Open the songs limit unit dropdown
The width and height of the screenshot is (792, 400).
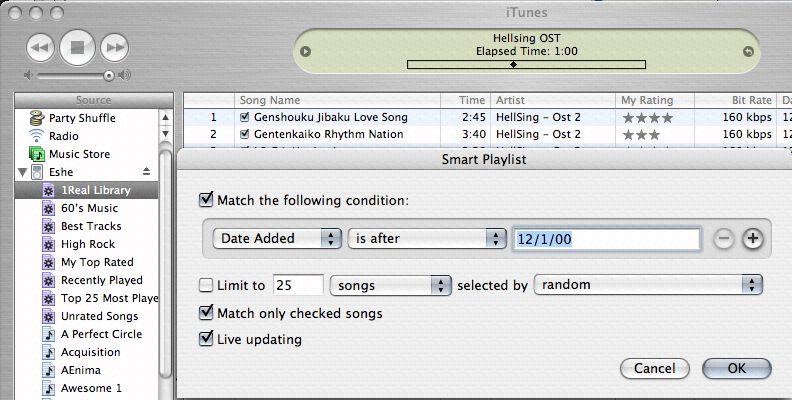390,286
